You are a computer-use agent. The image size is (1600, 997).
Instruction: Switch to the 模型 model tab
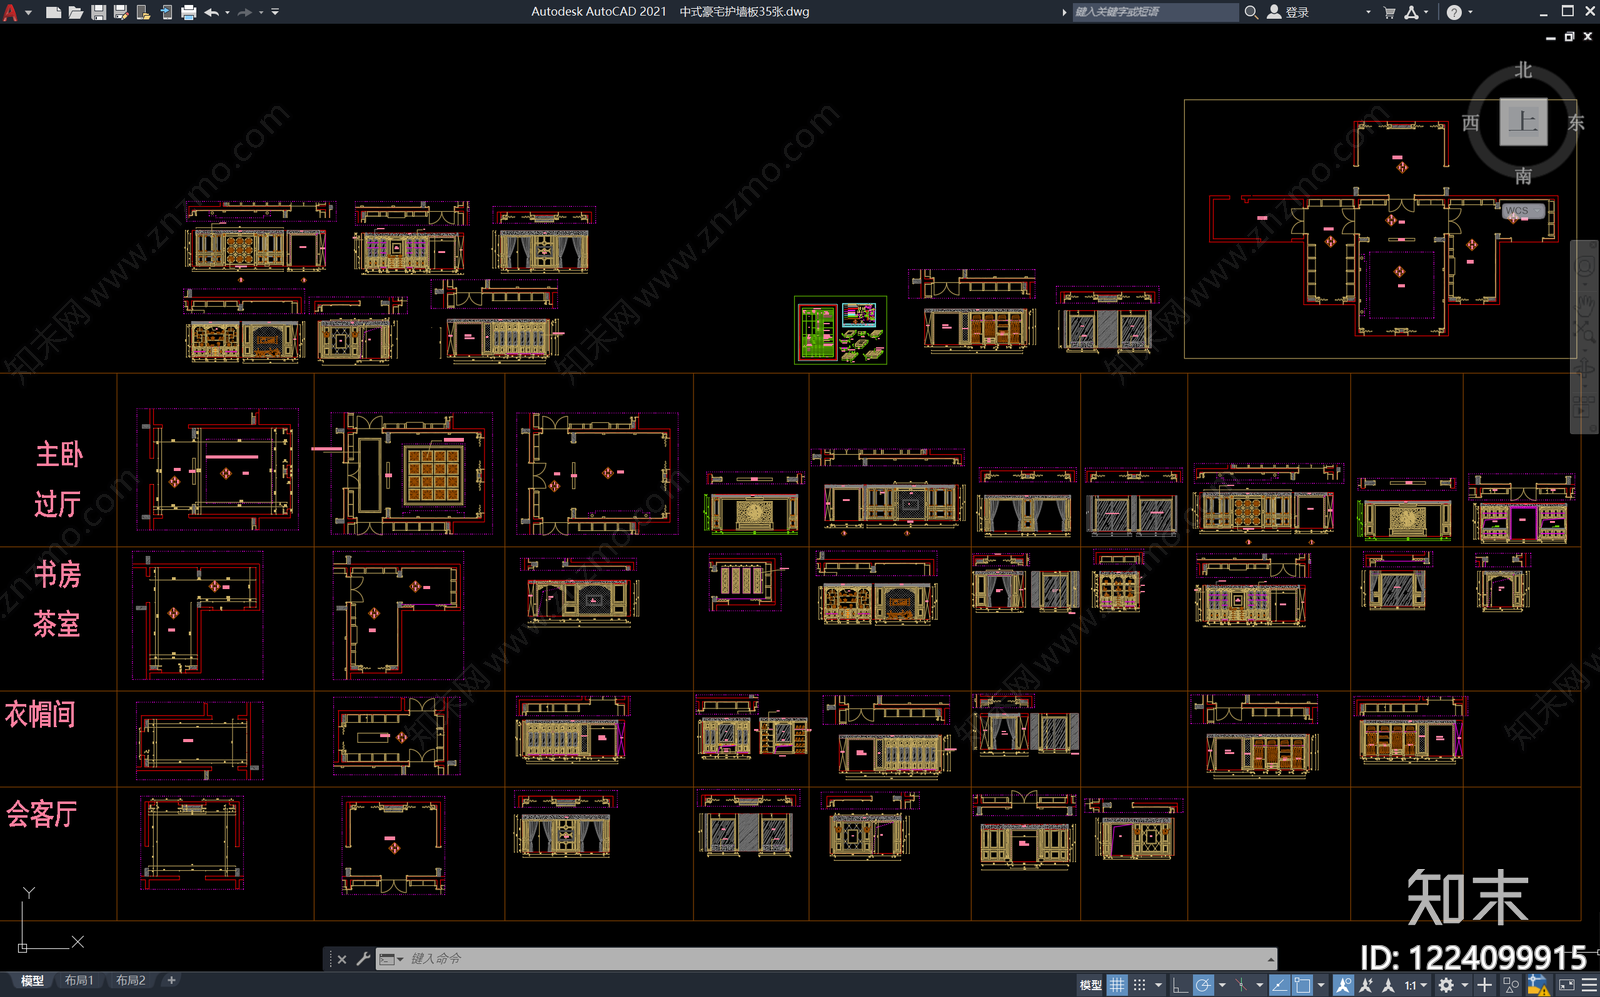pos(32,981)
